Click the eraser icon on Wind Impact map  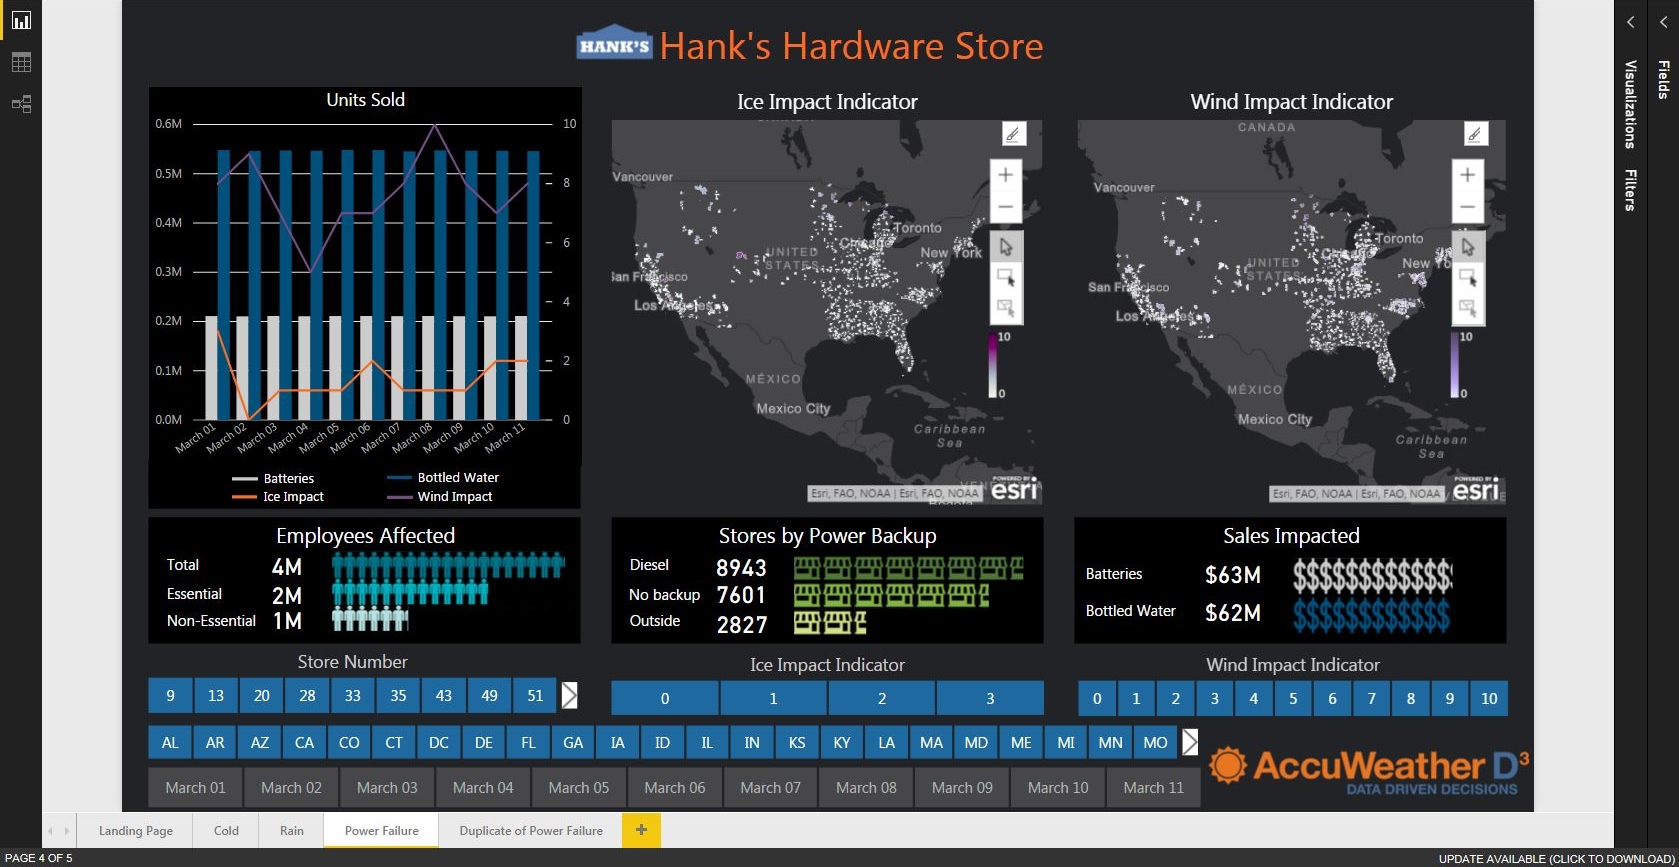(1475, 134)
